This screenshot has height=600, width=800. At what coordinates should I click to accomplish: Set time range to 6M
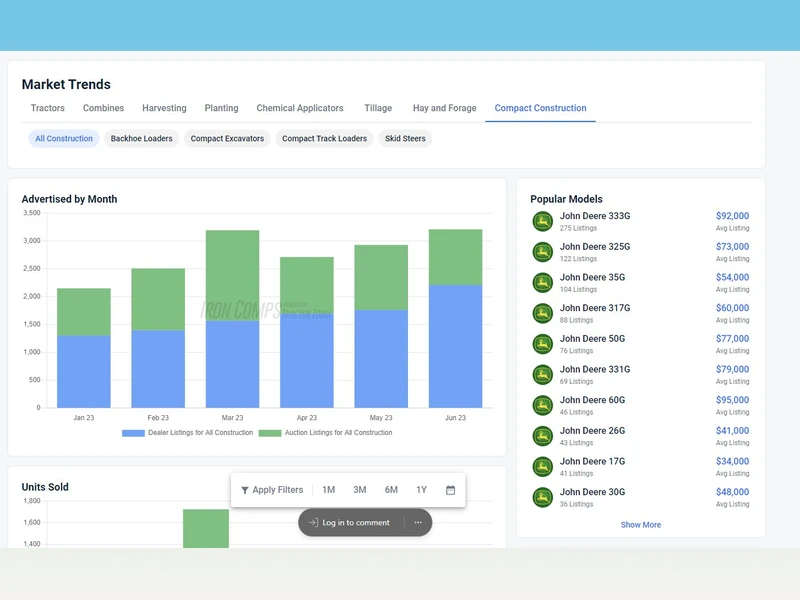click(391, 490)
